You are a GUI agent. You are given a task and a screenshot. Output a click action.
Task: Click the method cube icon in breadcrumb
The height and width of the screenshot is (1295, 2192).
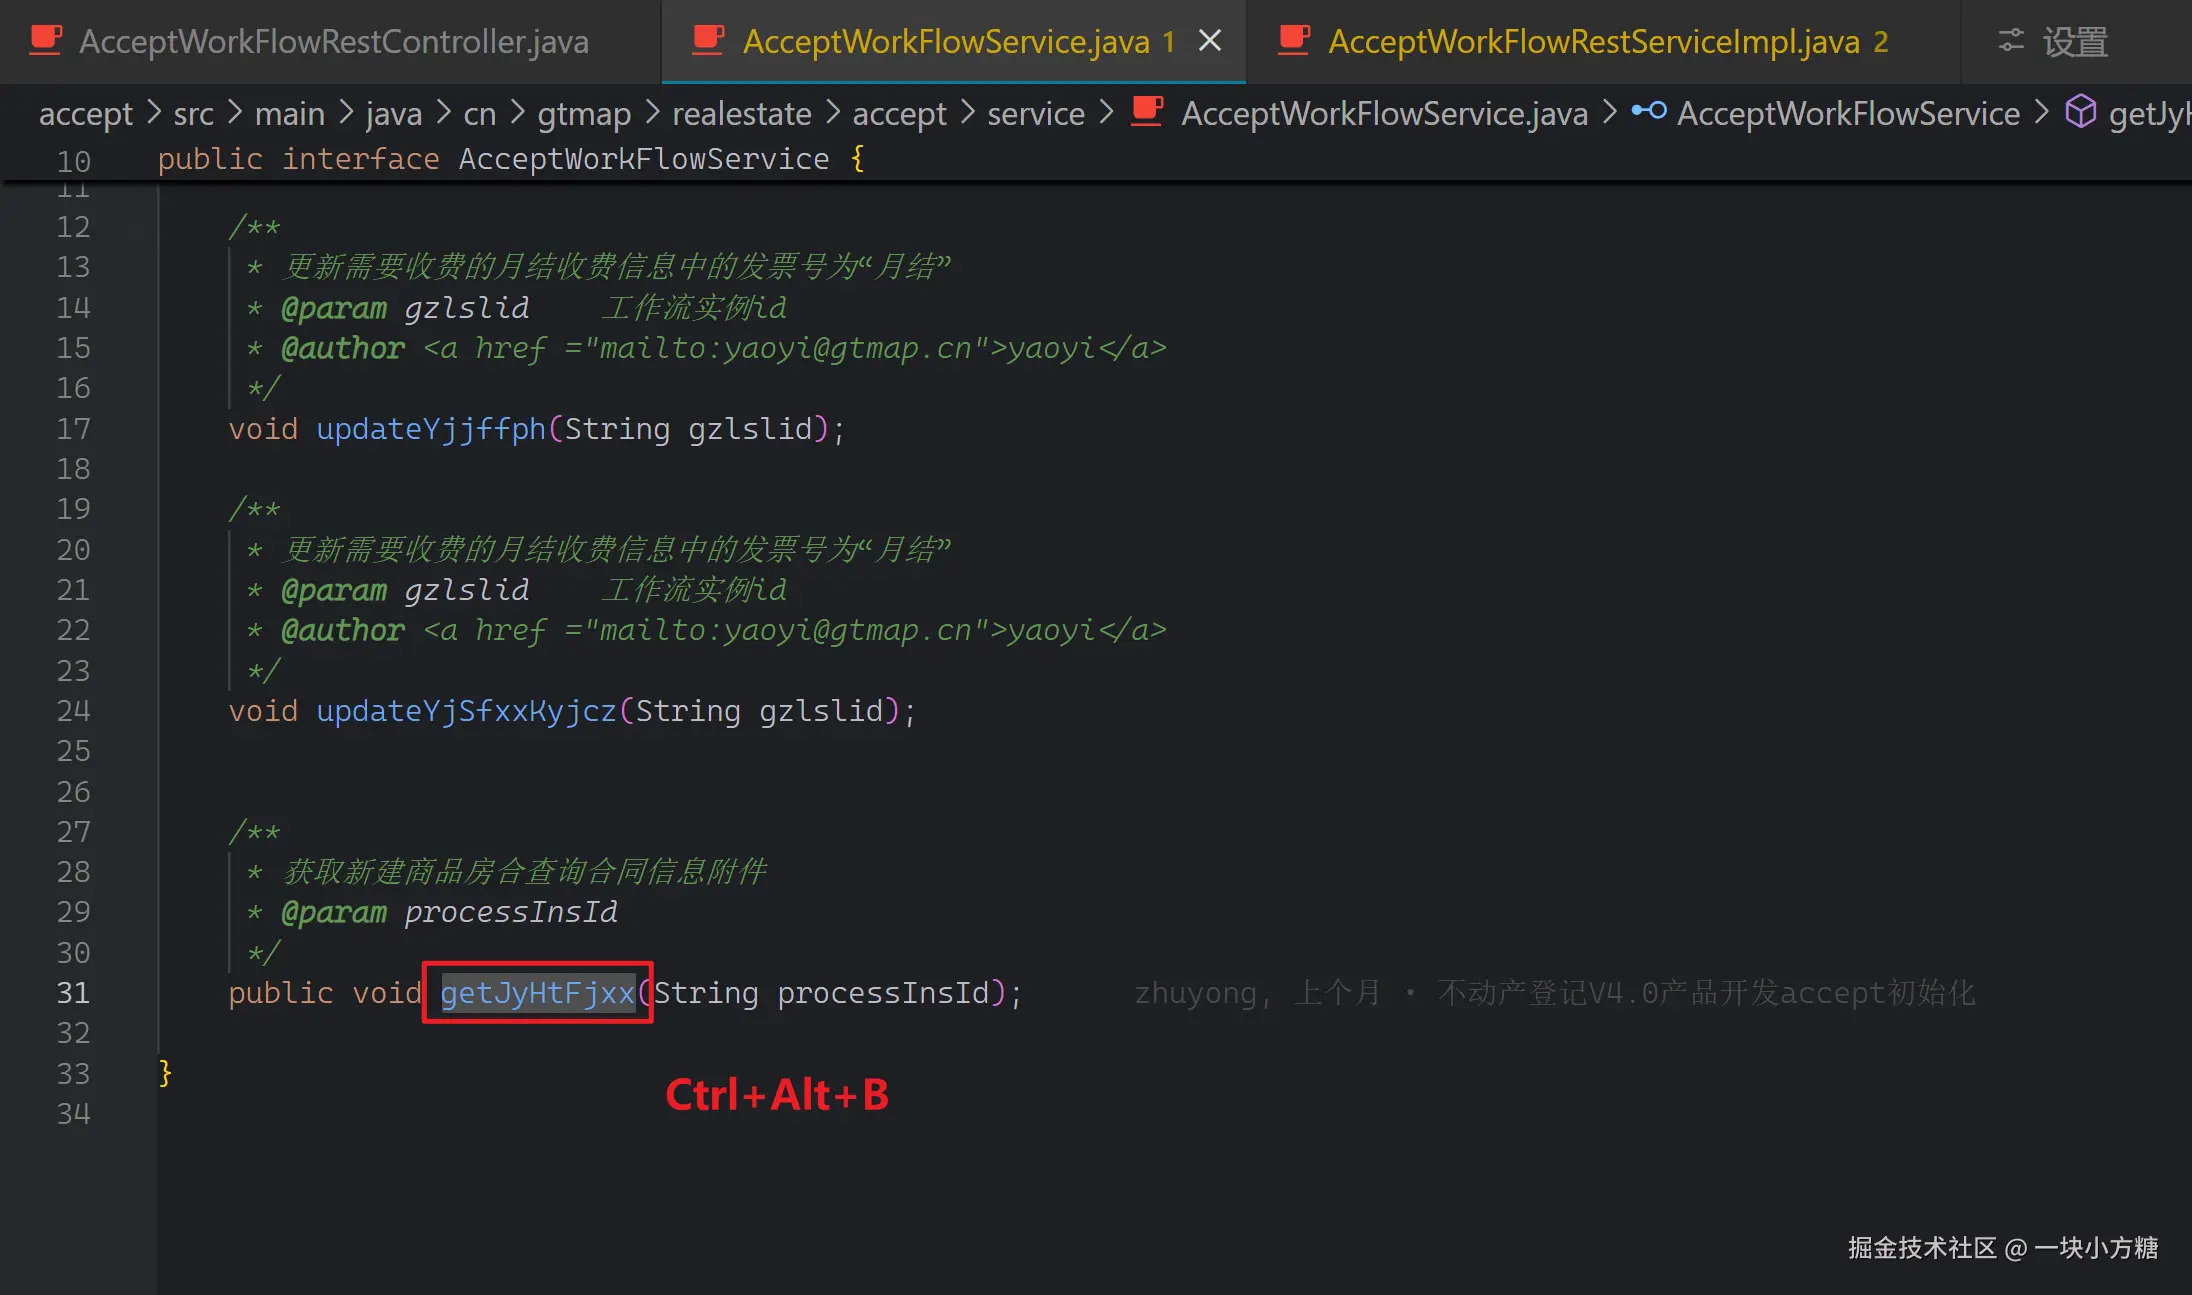(2081, 112)
